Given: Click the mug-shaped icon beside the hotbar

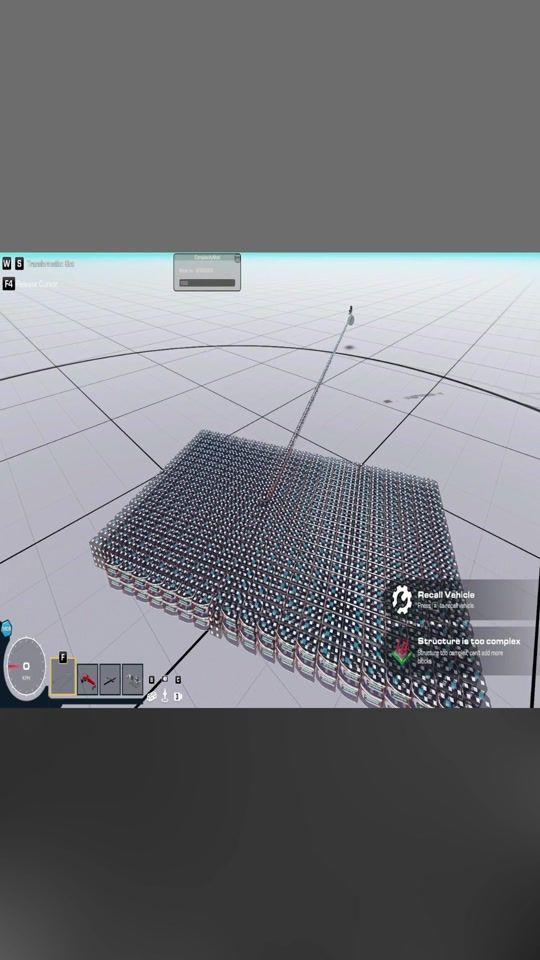Looking at the screenshot, I should tap(178, 696).
